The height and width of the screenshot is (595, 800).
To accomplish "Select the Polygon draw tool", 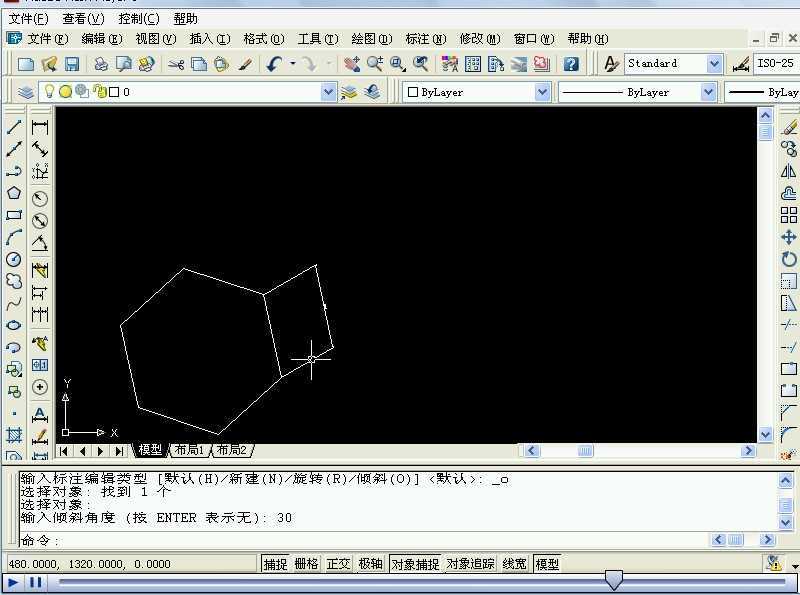I will click(x=14, y=193).
